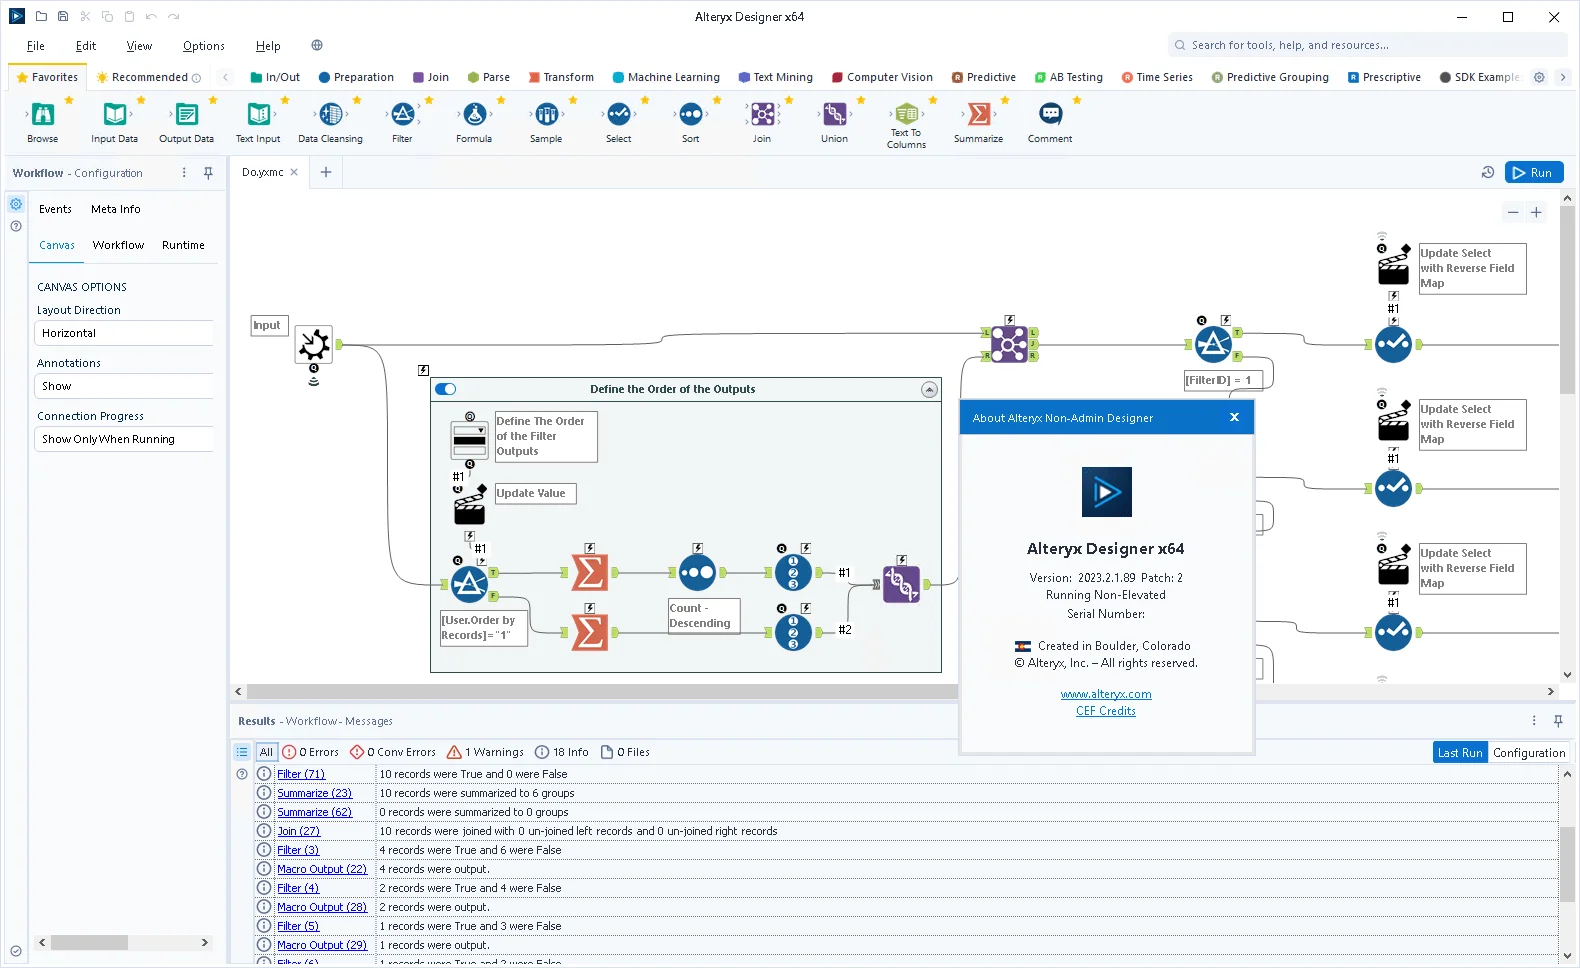Collapse the Define the Order container

pos(929,389)
